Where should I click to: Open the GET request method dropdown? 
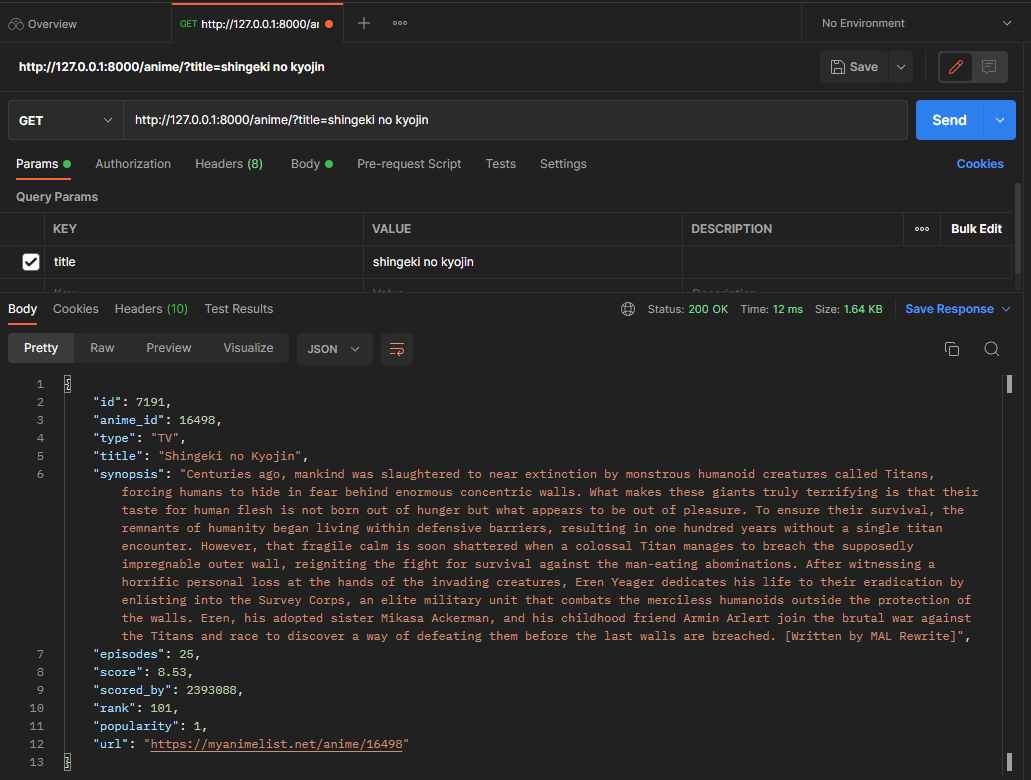click(x=65, y=119)
